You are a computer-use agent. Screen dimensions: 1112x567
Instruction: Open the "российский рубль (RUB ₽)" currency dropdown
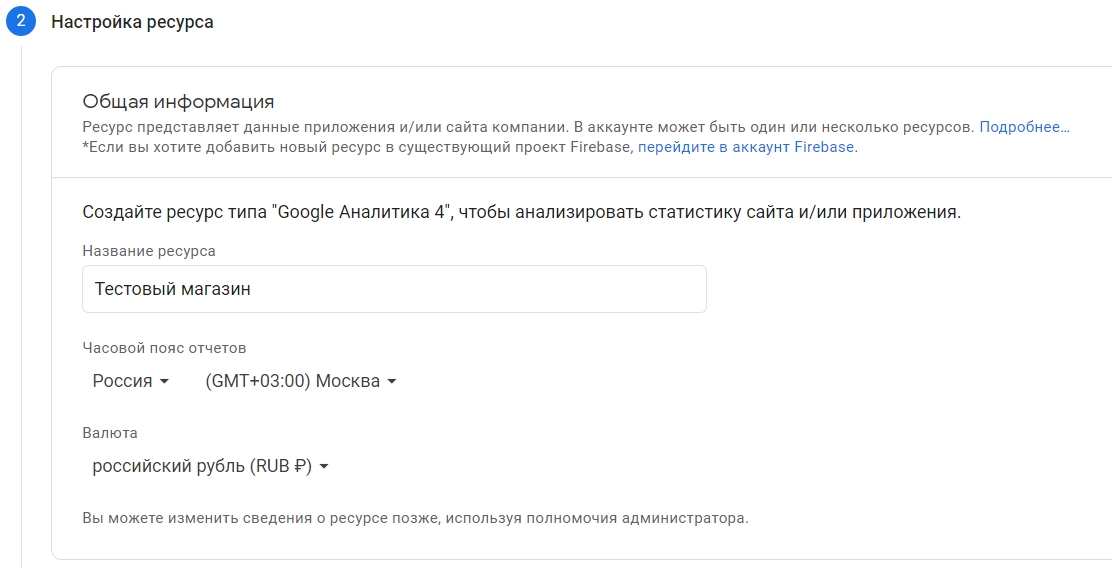pos(210,466)
